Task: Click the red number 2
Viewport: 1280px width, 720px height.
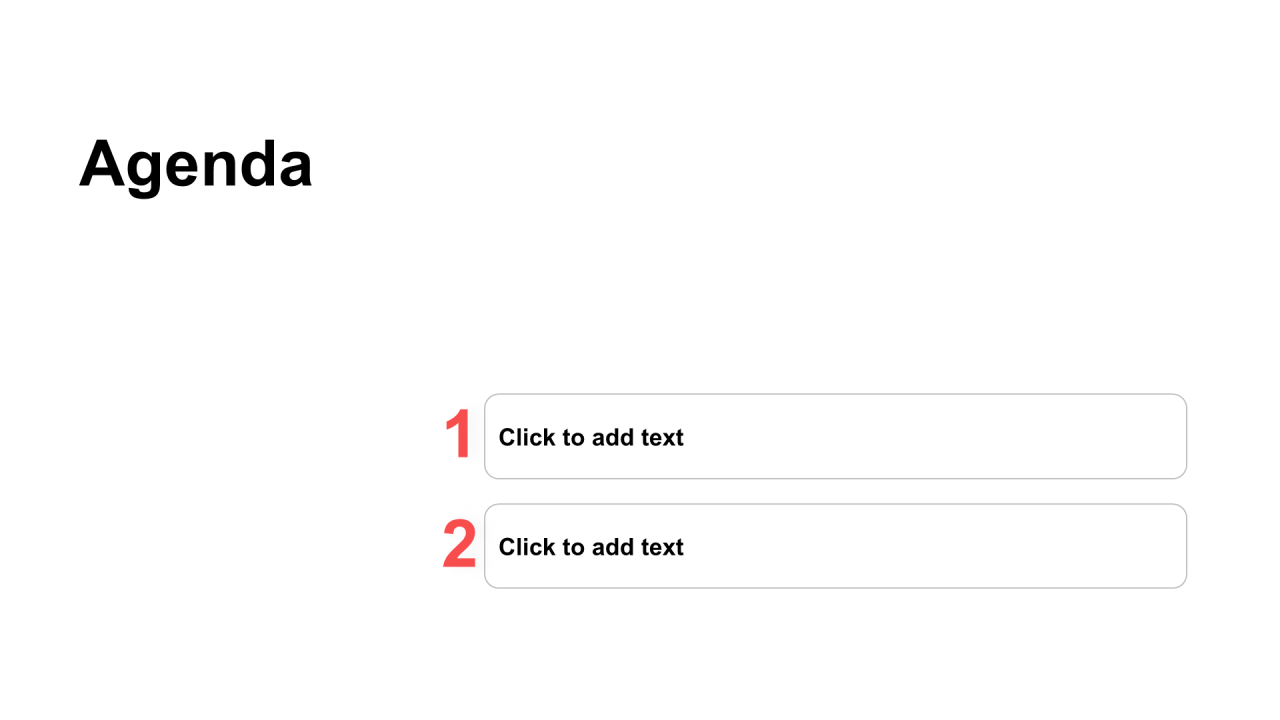Action: [x=459, y=546]
